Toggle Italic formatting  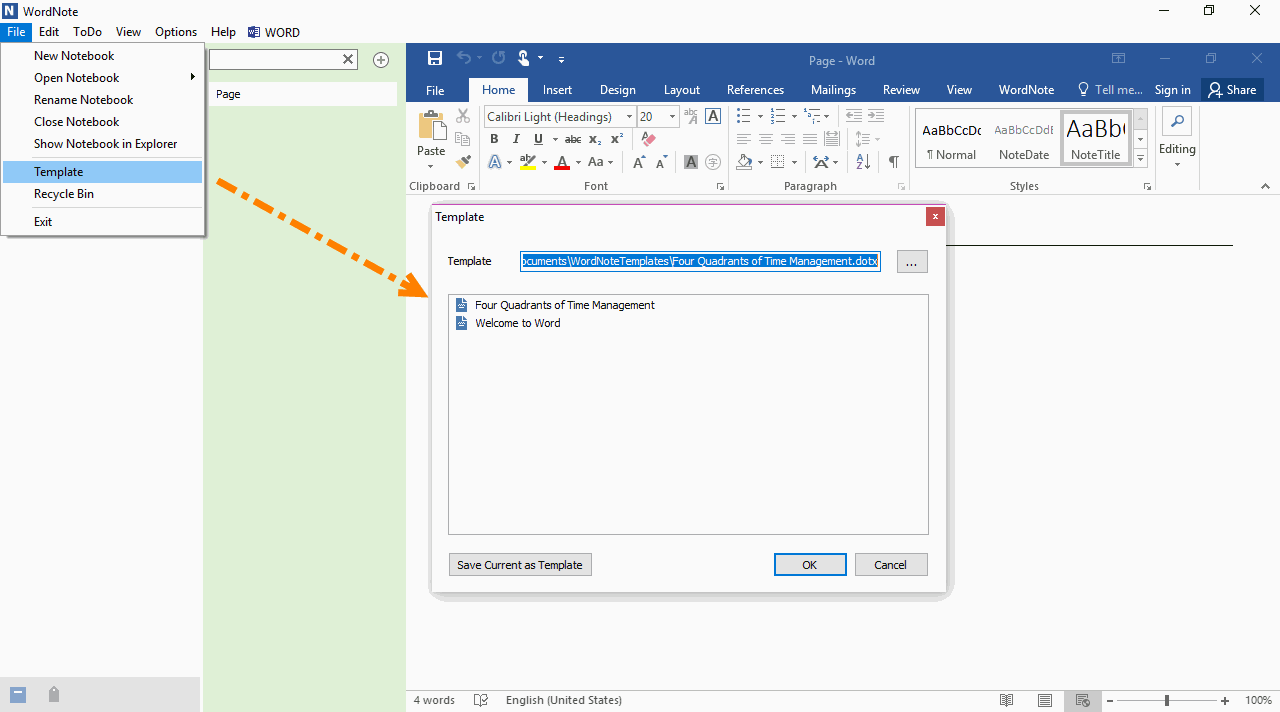tap(517, 139)
